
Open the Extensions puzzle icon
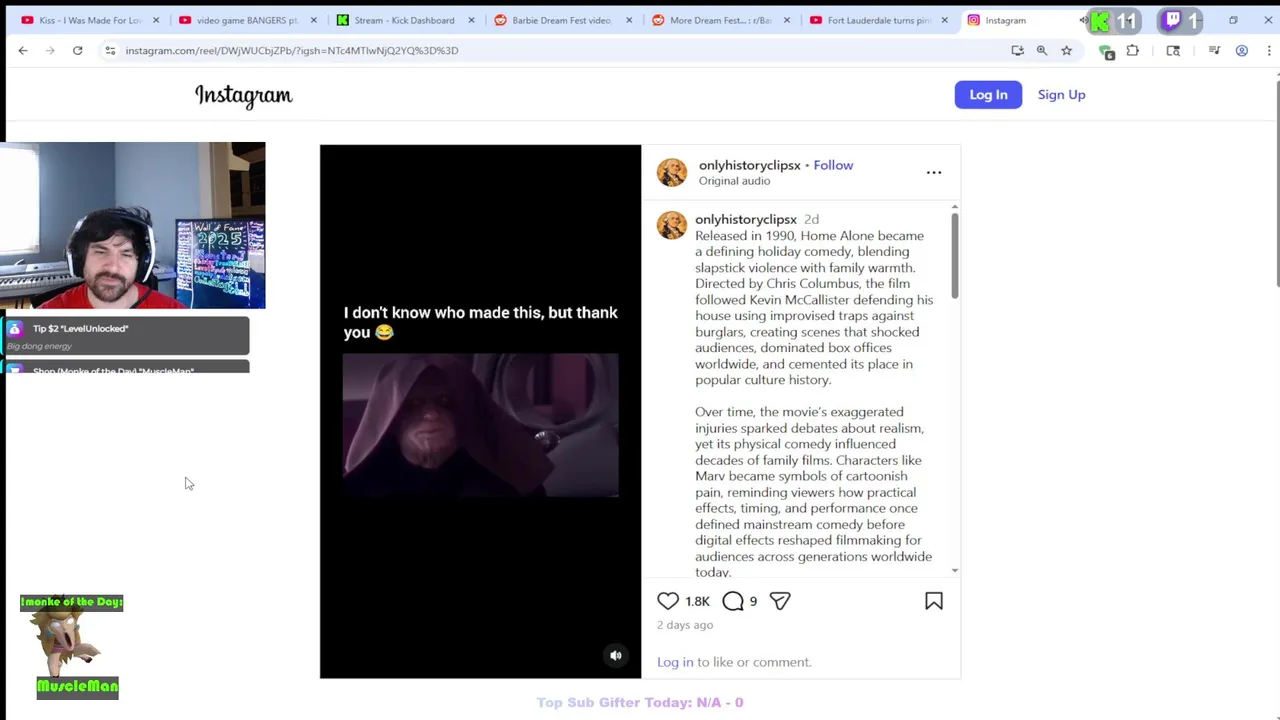[1133, 50]
